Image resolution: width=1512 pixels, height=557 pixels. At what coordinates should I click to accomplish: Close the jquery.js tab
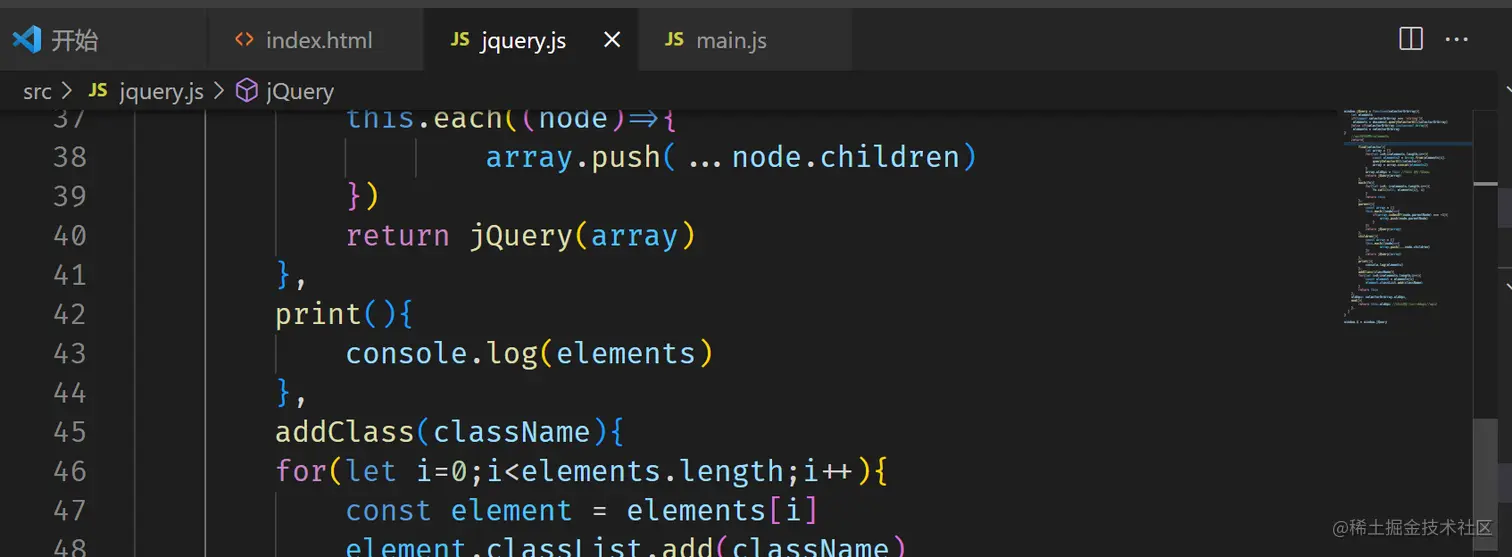[612, 40]
